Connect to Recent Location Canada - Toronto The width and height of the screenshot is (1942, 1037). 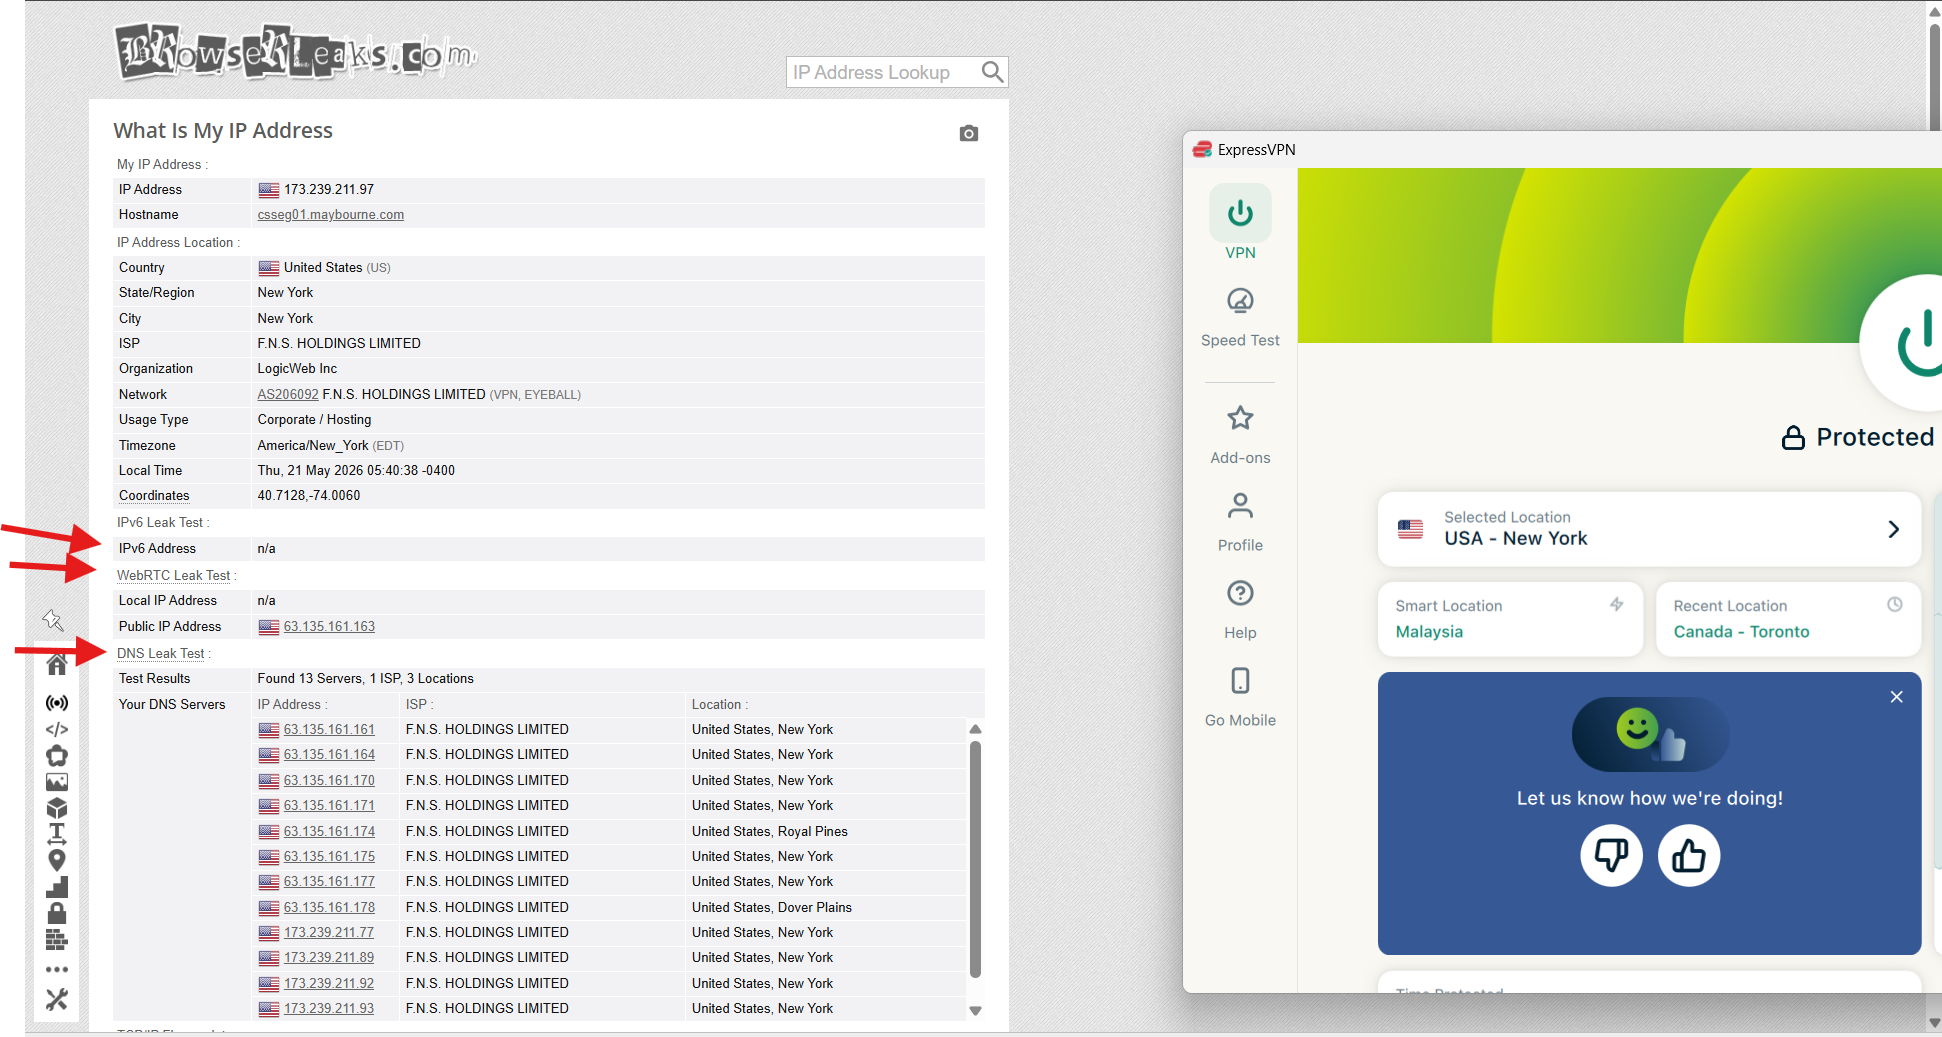pyautogui.click(x=1788, y=619)
